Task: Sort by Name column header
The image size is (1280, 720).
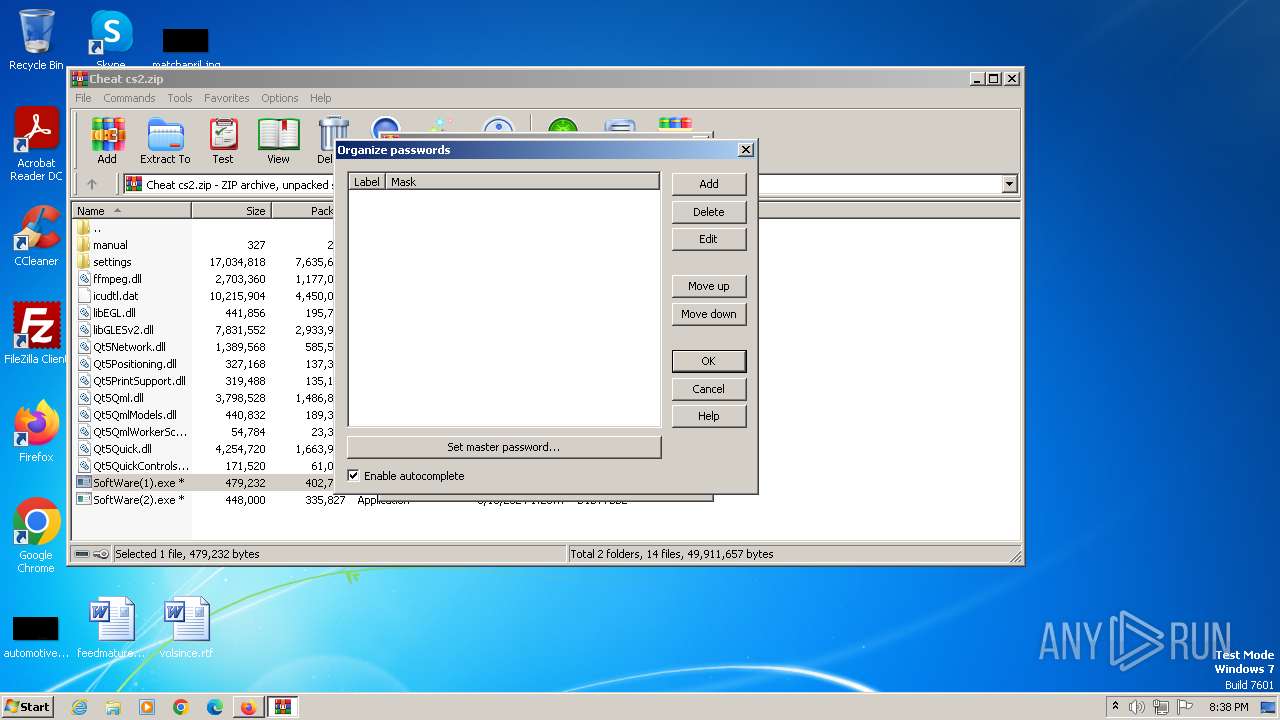Action: pos(132,211)
